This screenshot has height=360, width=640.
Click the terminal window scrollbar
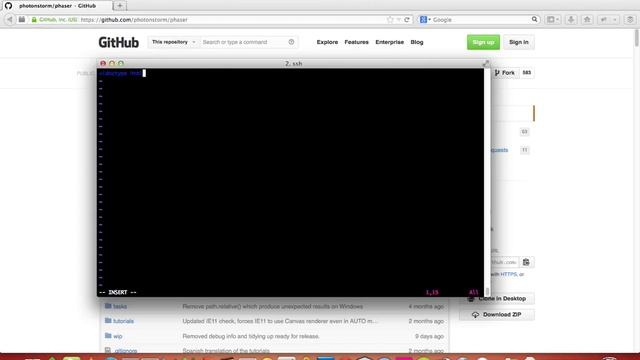tap(487, 291)
